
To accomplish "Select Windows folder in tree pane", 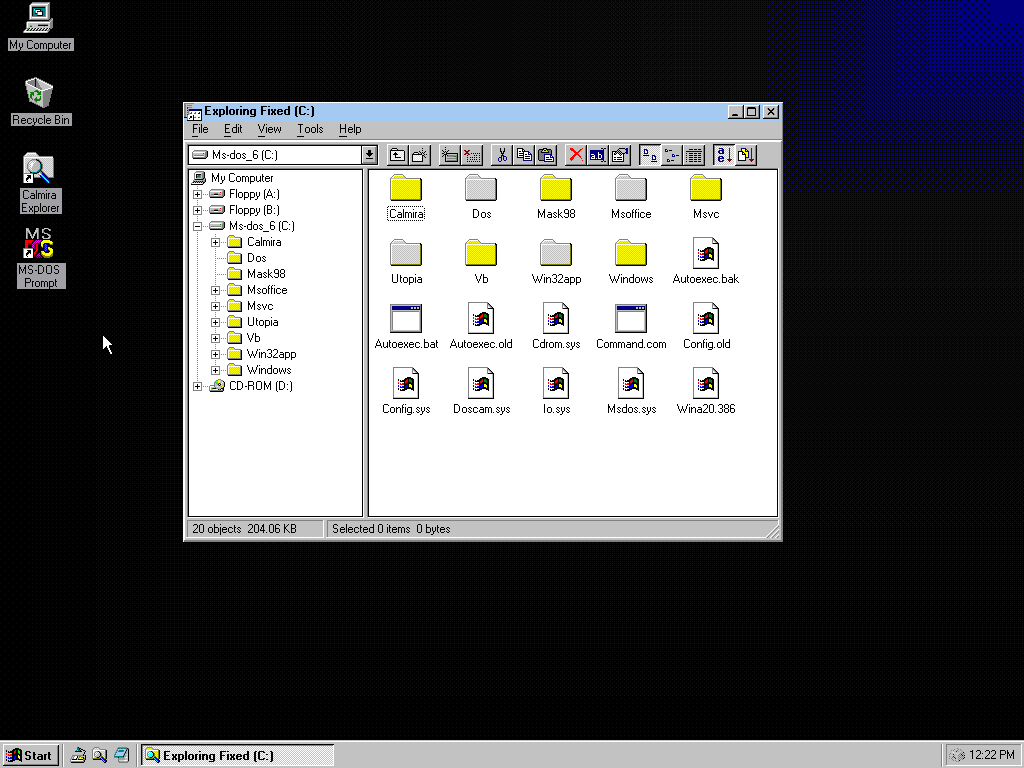I will tap(269, 370).
